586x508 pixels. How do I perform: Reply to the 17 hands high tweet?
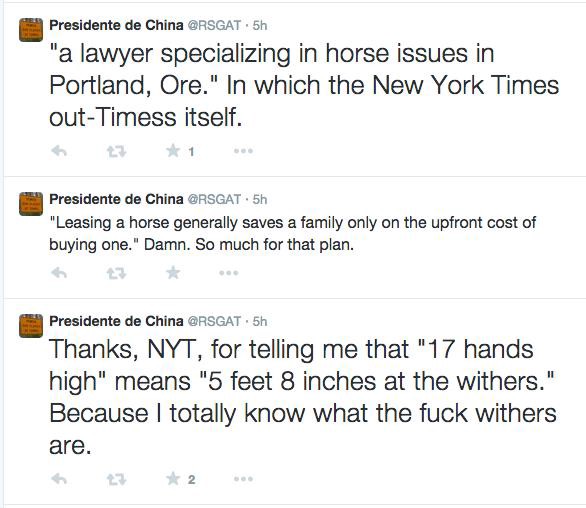[59, 479]
